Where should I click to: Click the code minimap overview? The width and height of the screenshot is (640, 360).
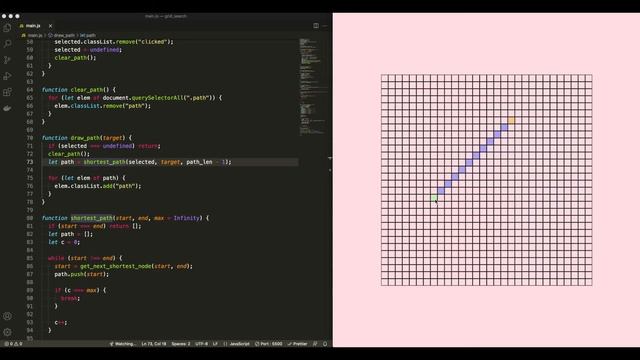tap(312, 87)
